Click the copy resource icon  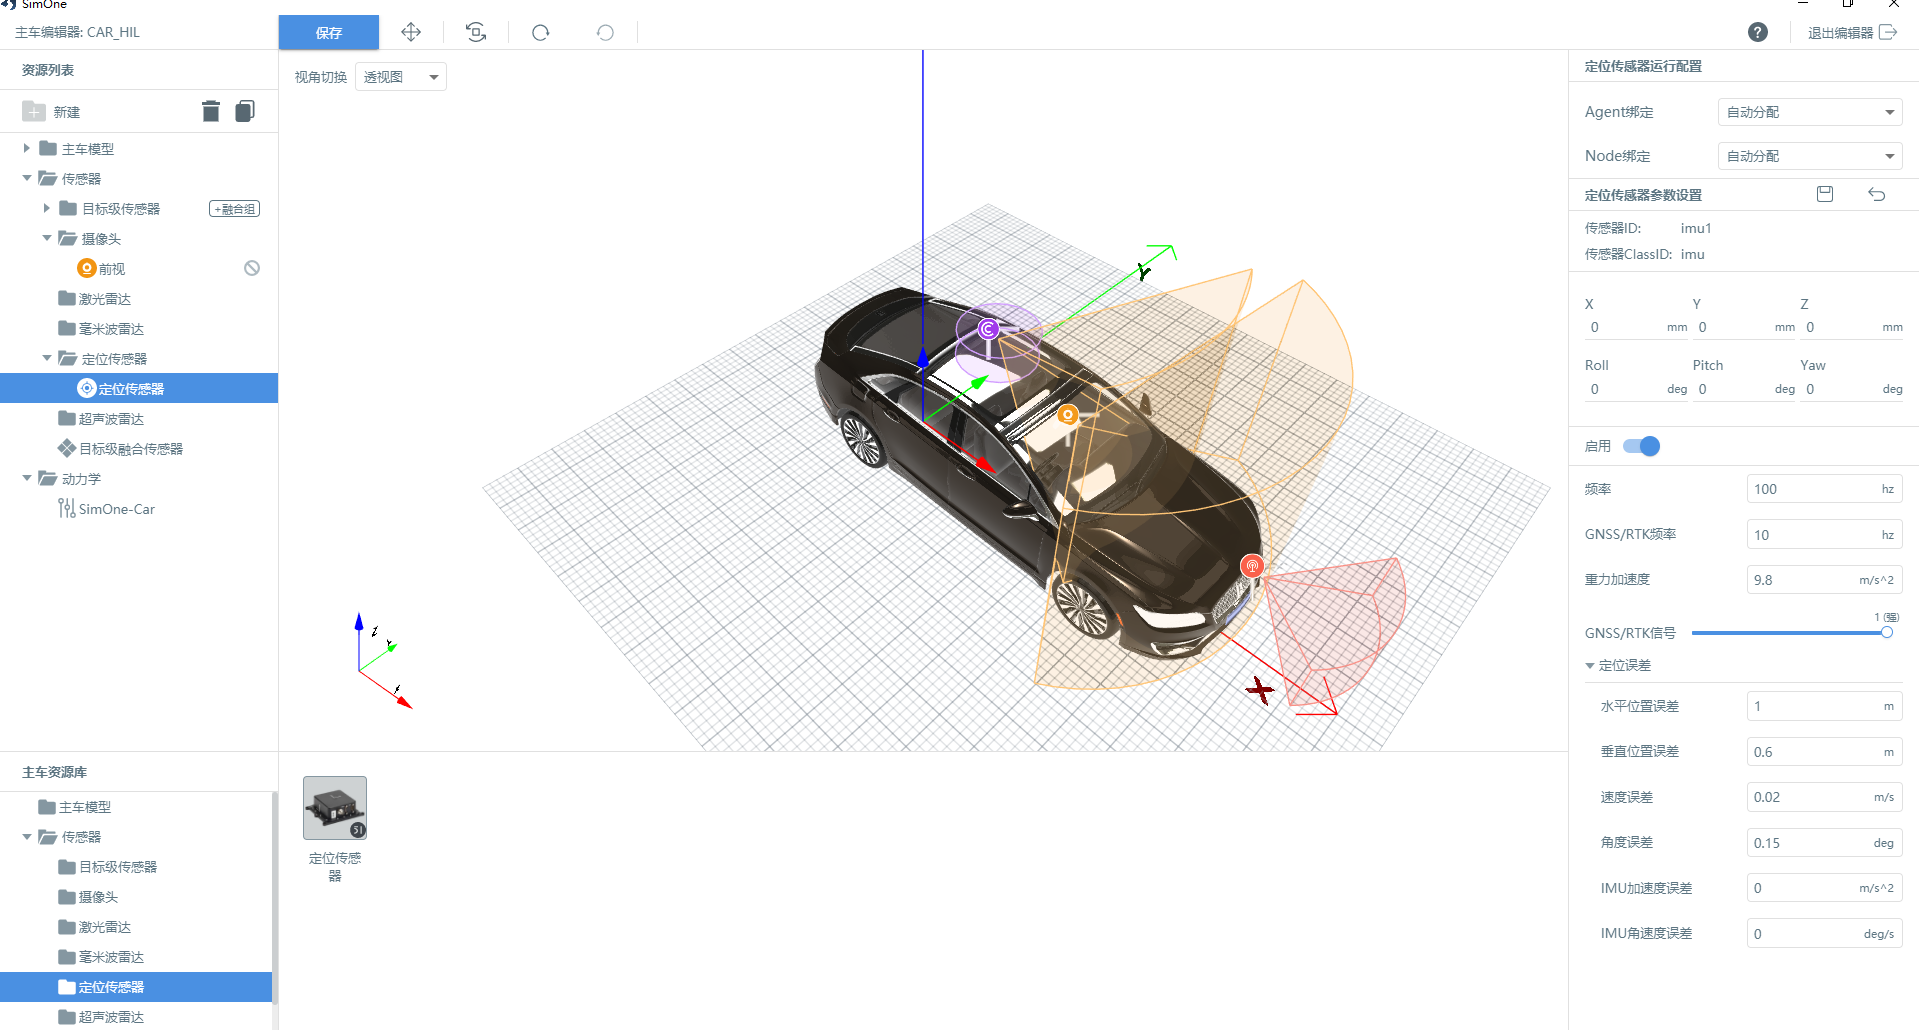[245, 111]
